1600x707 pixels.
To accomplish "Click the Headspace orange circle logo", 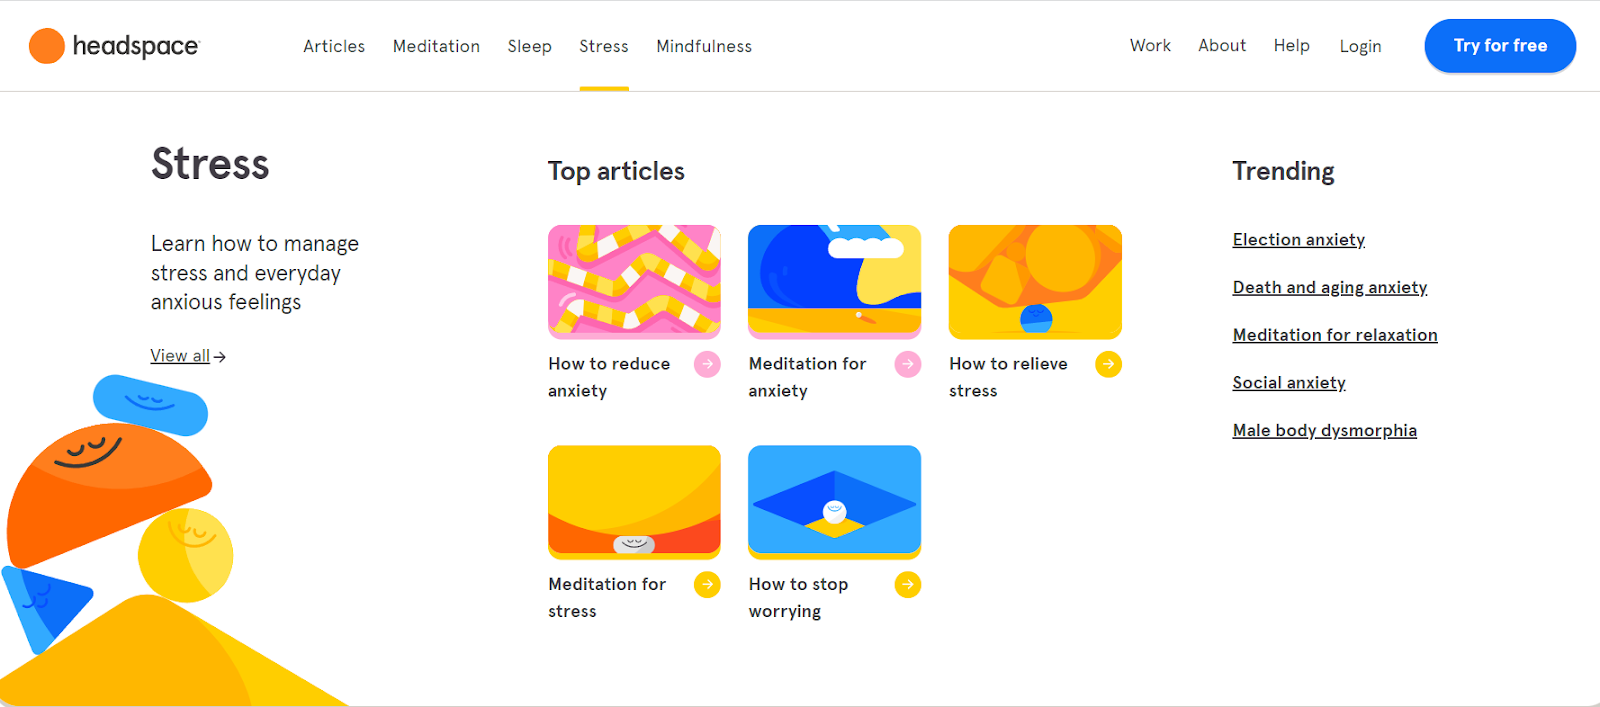I will [47, 46].
